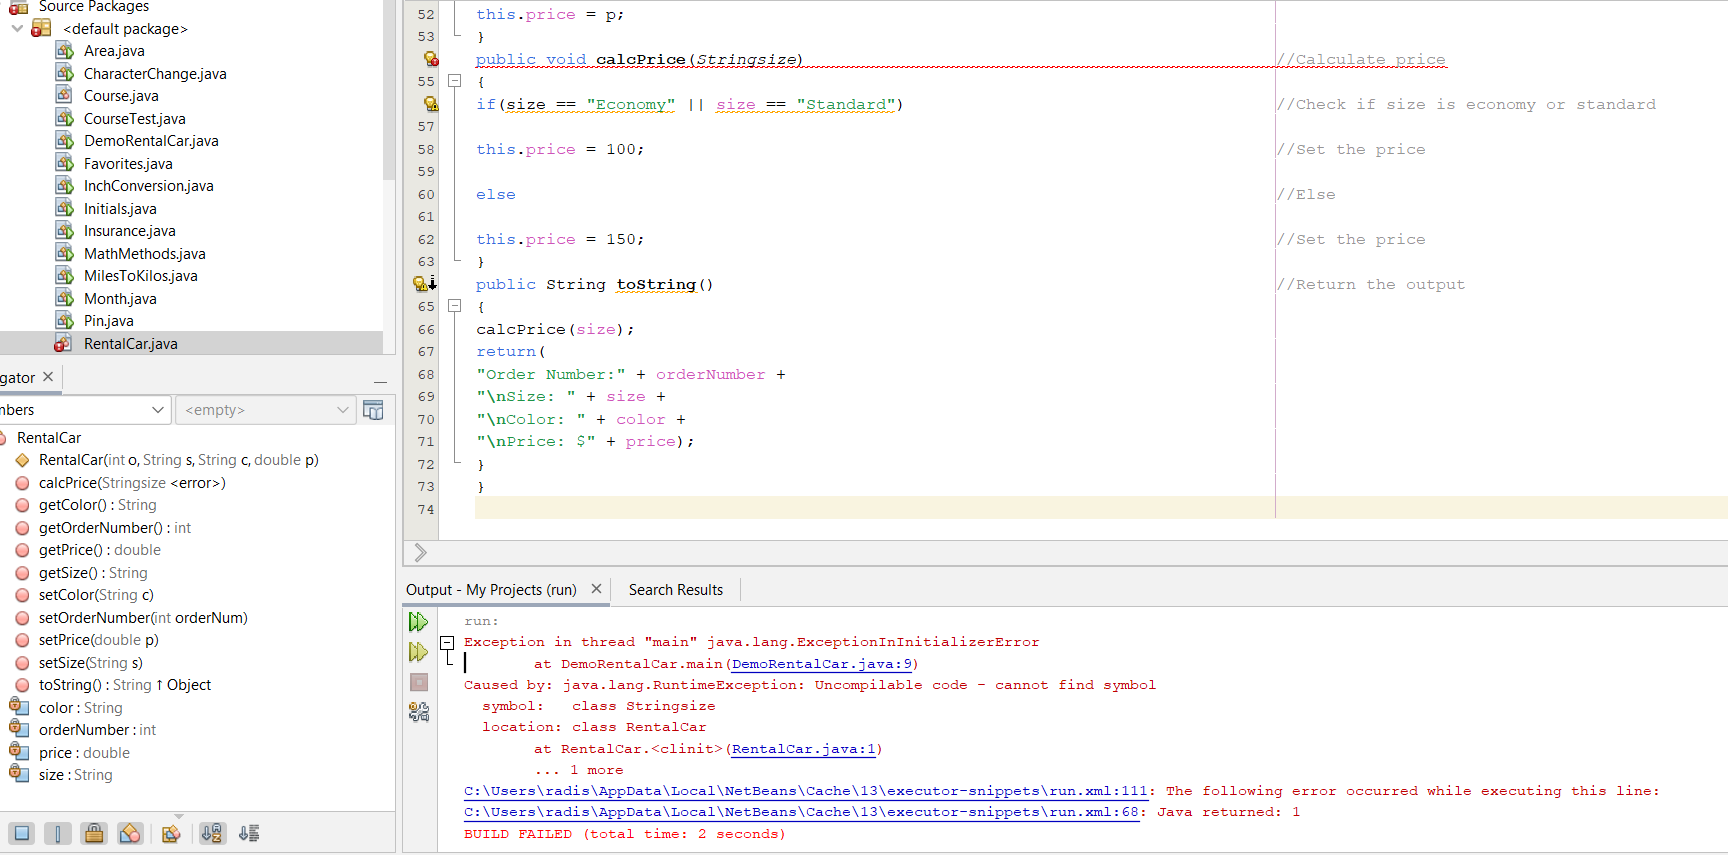This screenshot has width=1728, height=855.
Task: Toggle Show Non-Public Members filter
Action: [x=130, y=833]
